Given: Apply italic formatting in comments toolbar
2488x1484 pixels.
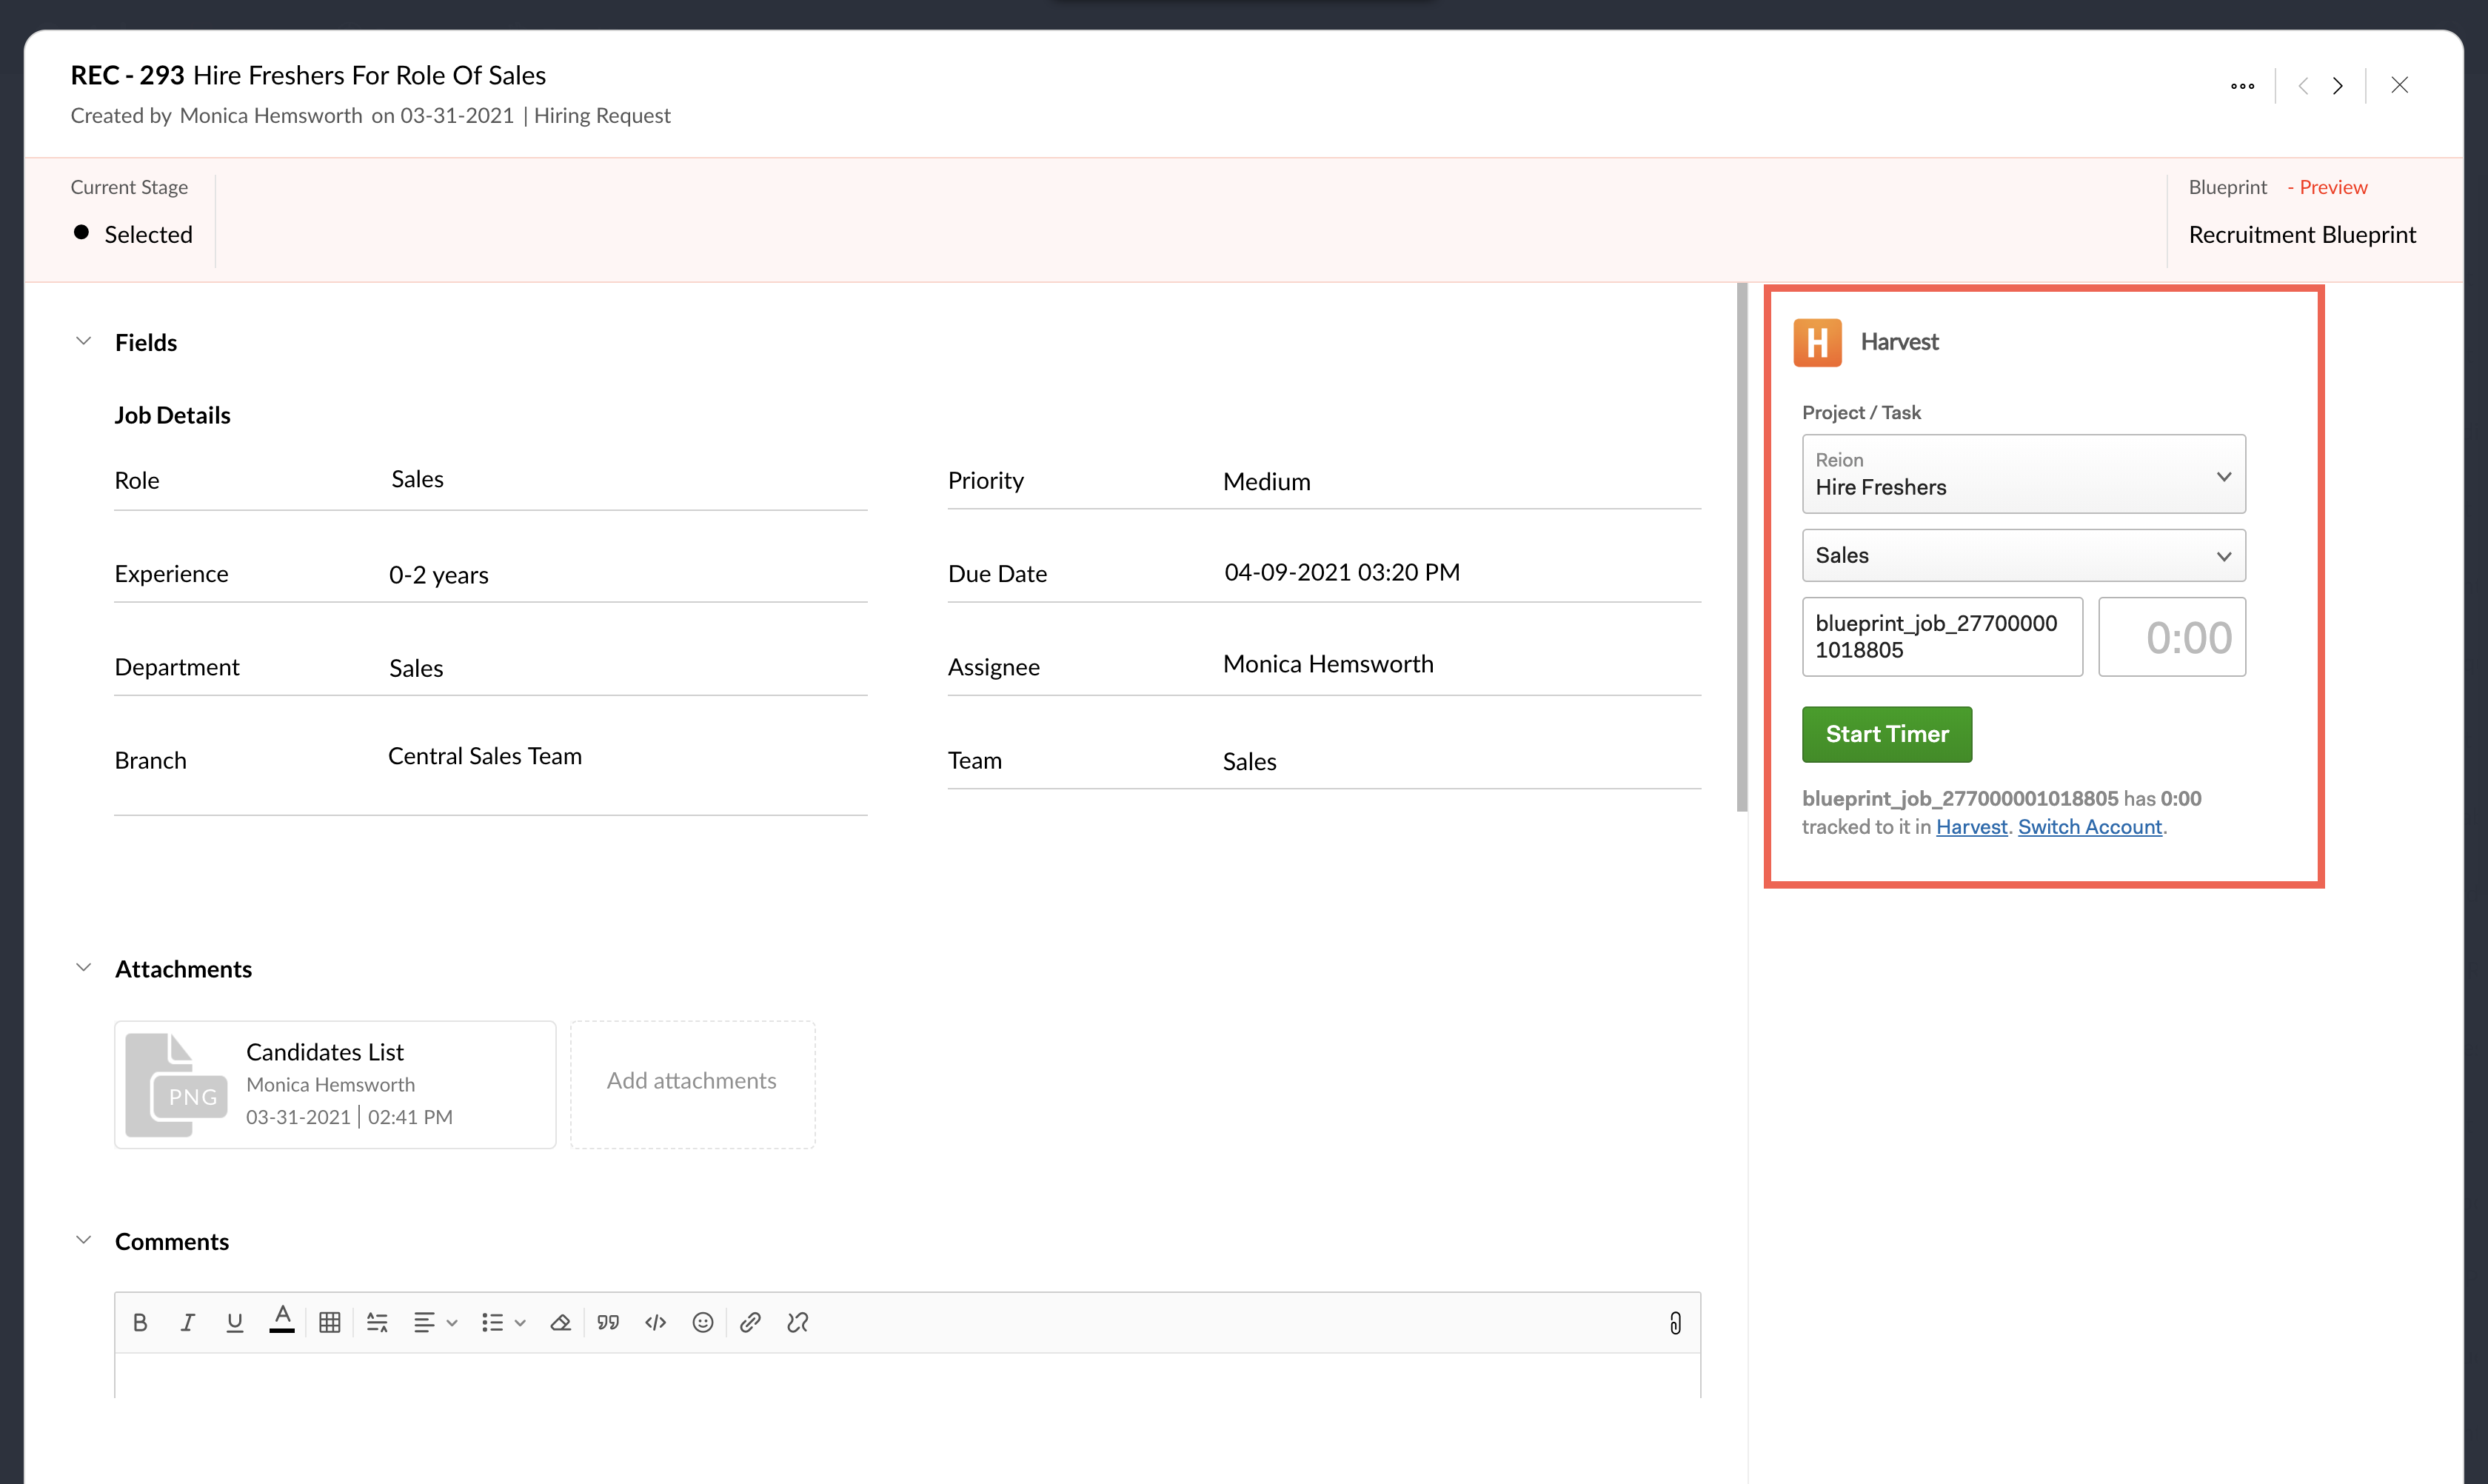Looking at the screenshot, I should 187,1323.
